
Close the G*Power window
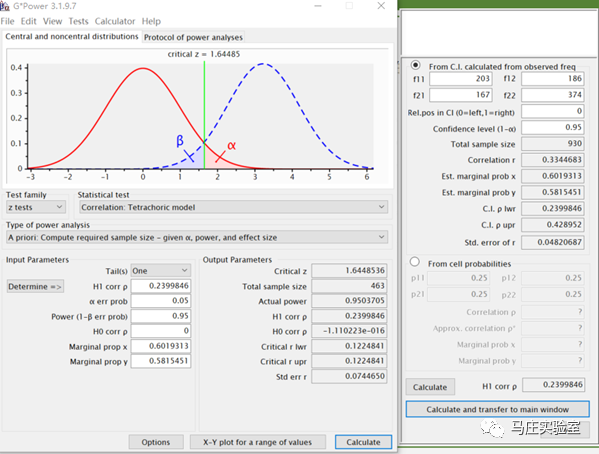click(381, 6)
